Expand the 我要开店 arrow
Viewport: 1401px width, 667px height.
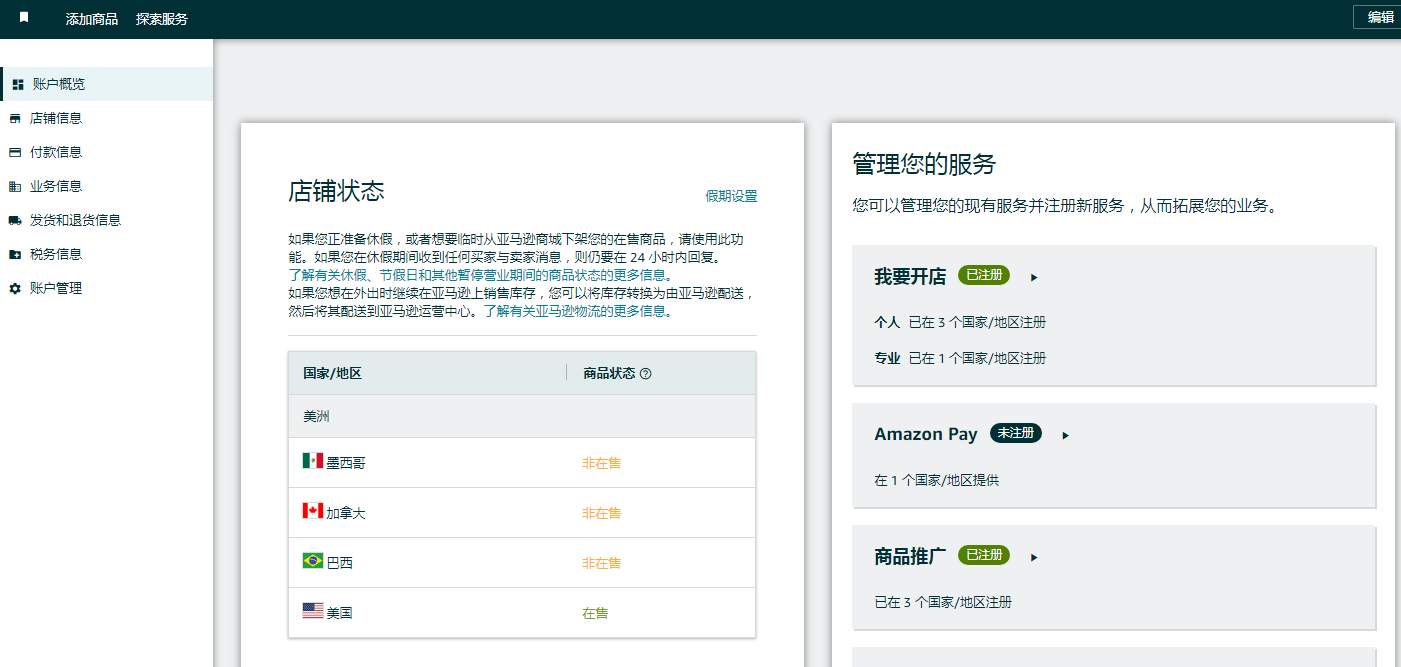pyautogui.click(x=1034, y=277)
